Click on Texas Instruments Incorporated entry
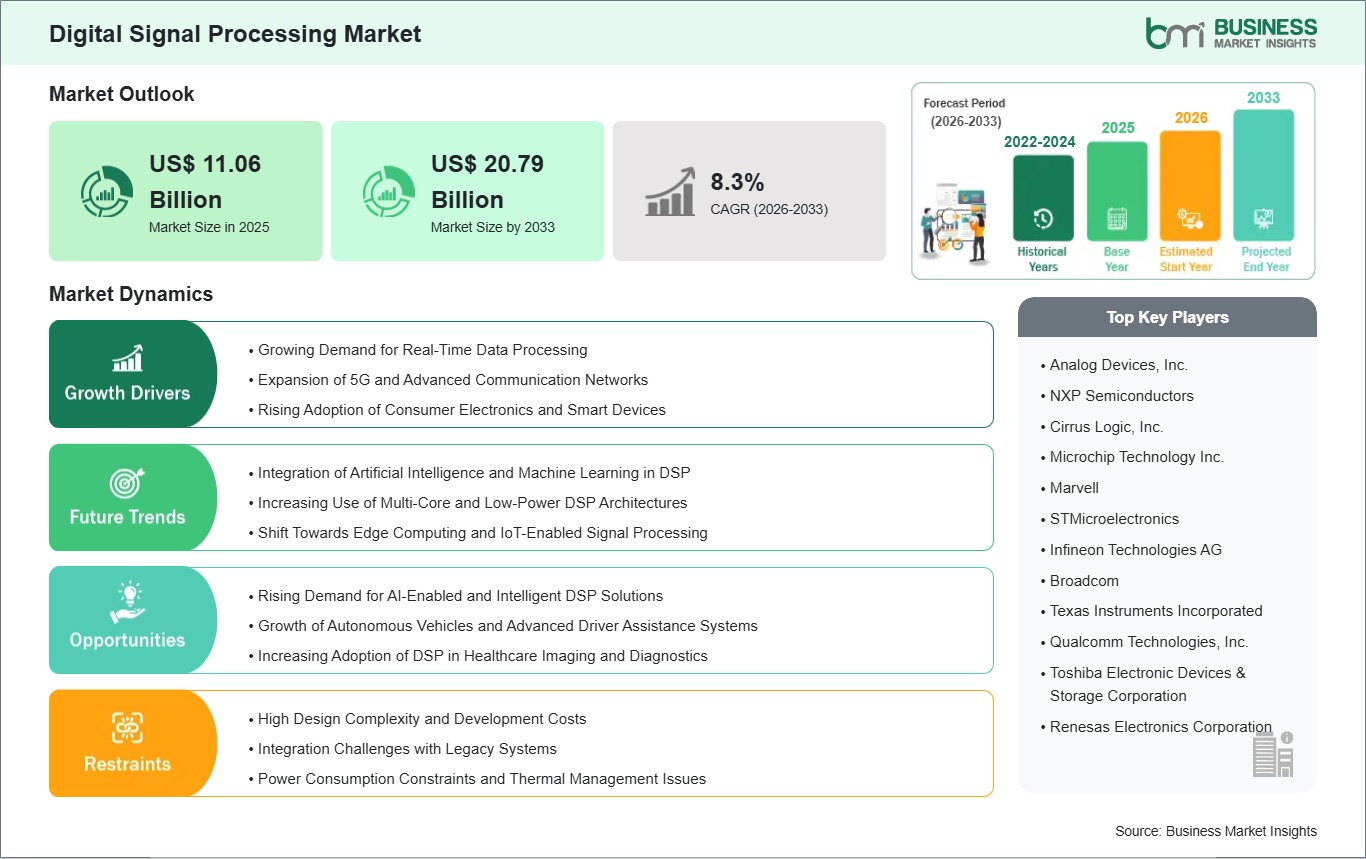 coord(1156,611)
